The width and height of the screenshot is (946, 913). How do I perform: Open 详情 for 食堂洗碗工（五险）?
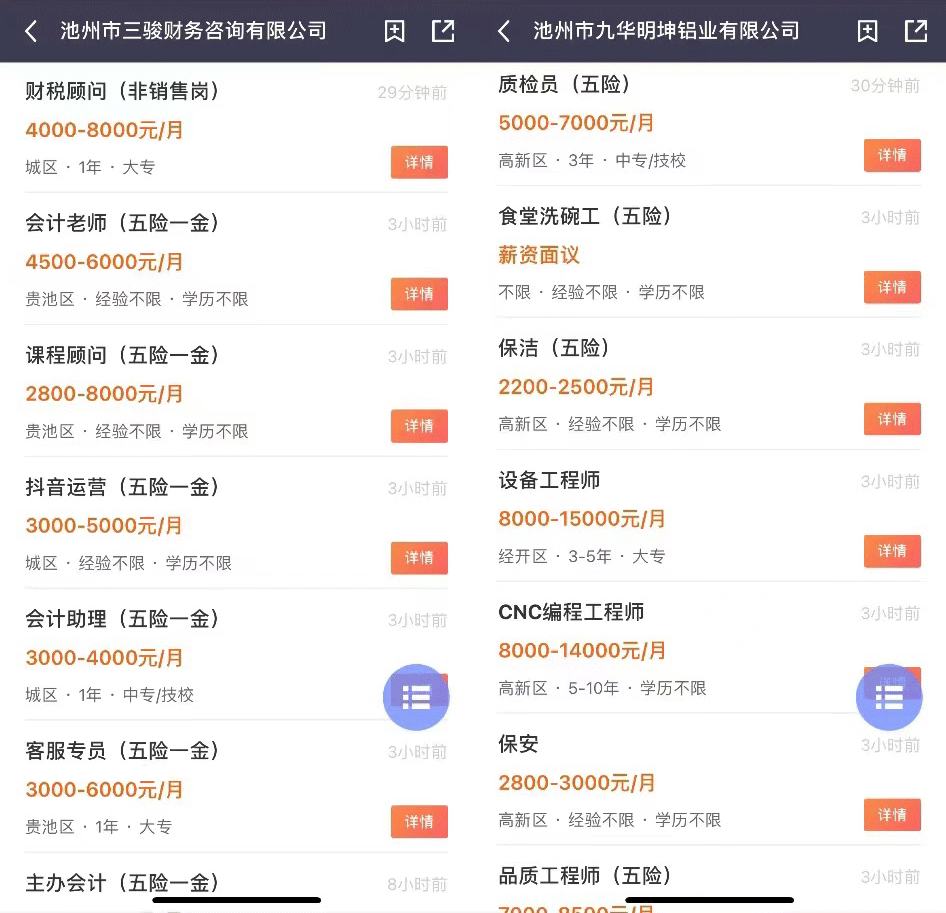(892, 287)
